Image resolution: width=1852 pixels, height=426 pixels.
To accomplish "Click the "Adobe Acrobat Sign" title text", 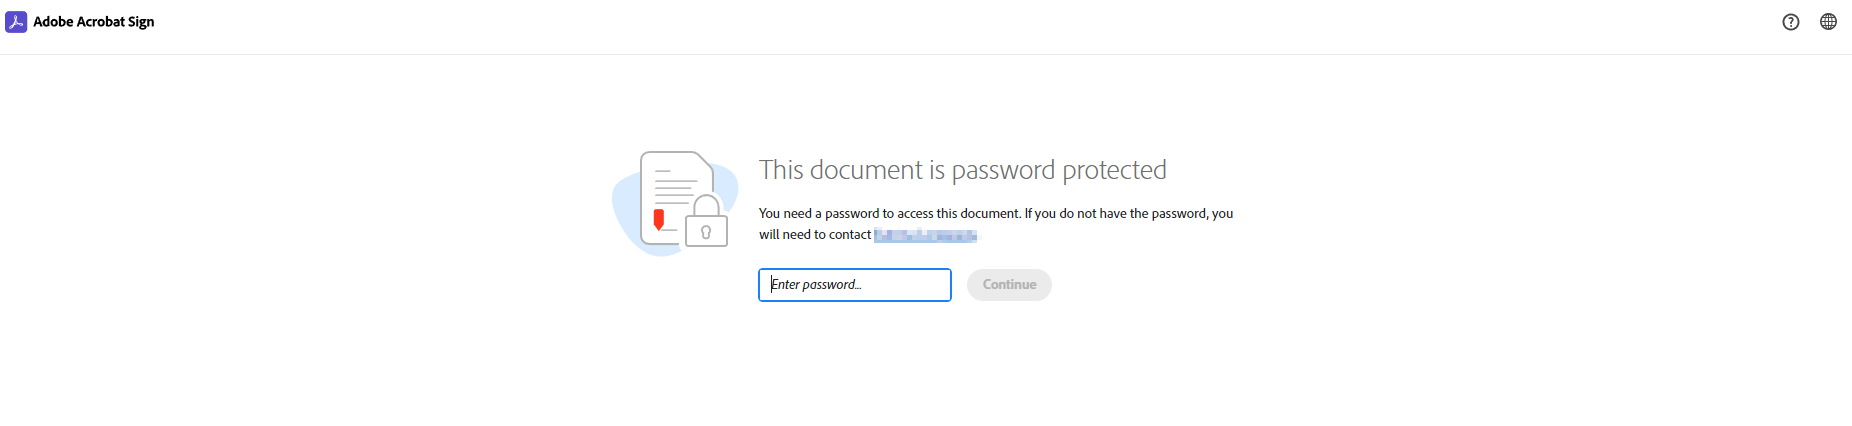I will click(94, 21).
